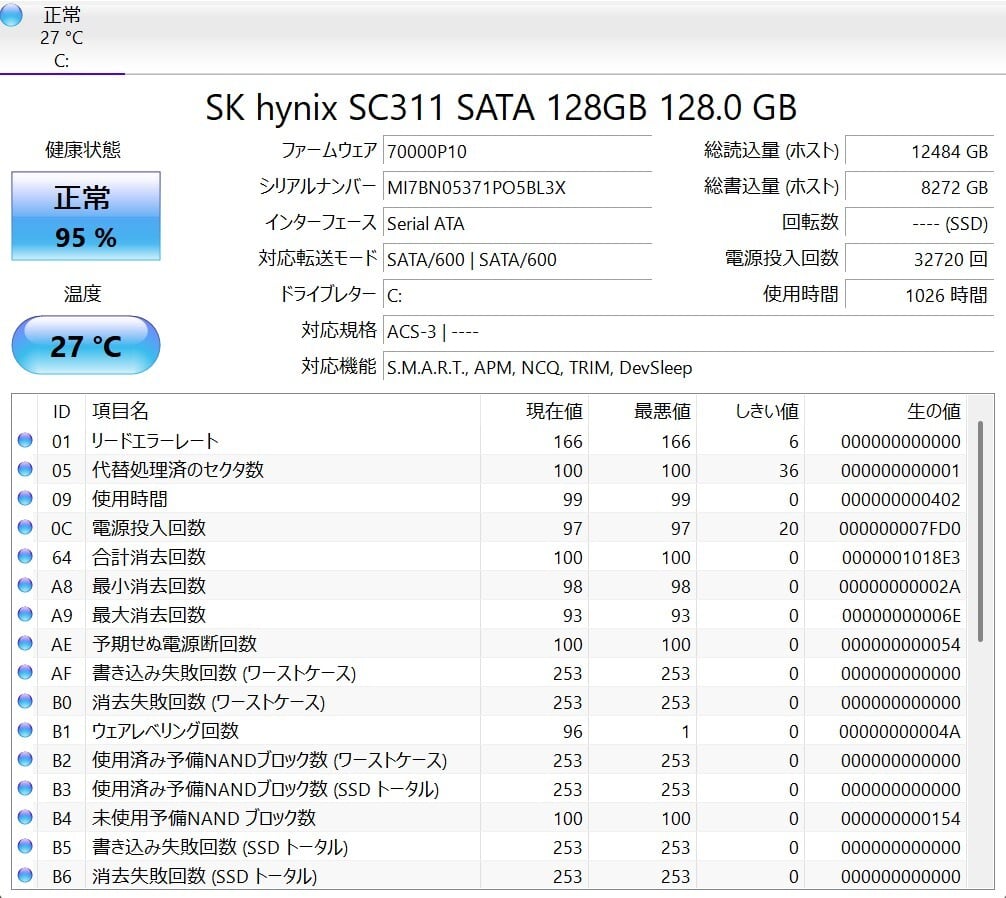Click status orb for 未使用予備NAND ブロック数 row

[25, 818]
